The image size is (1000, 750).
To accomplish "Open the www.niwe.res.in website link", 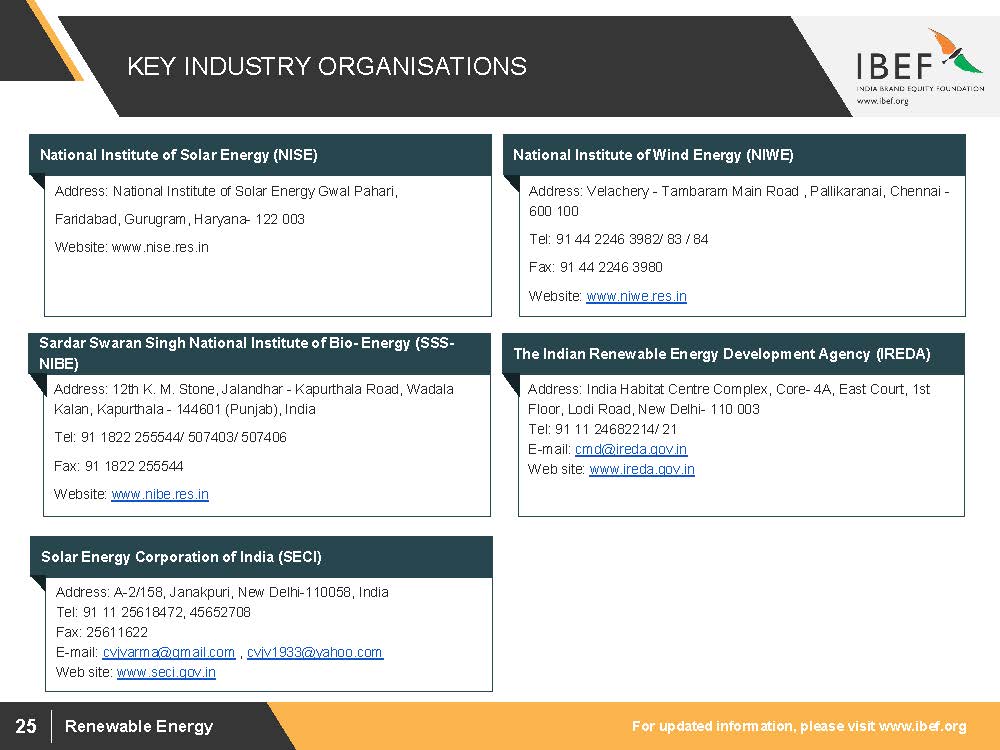I will point(636,296).
